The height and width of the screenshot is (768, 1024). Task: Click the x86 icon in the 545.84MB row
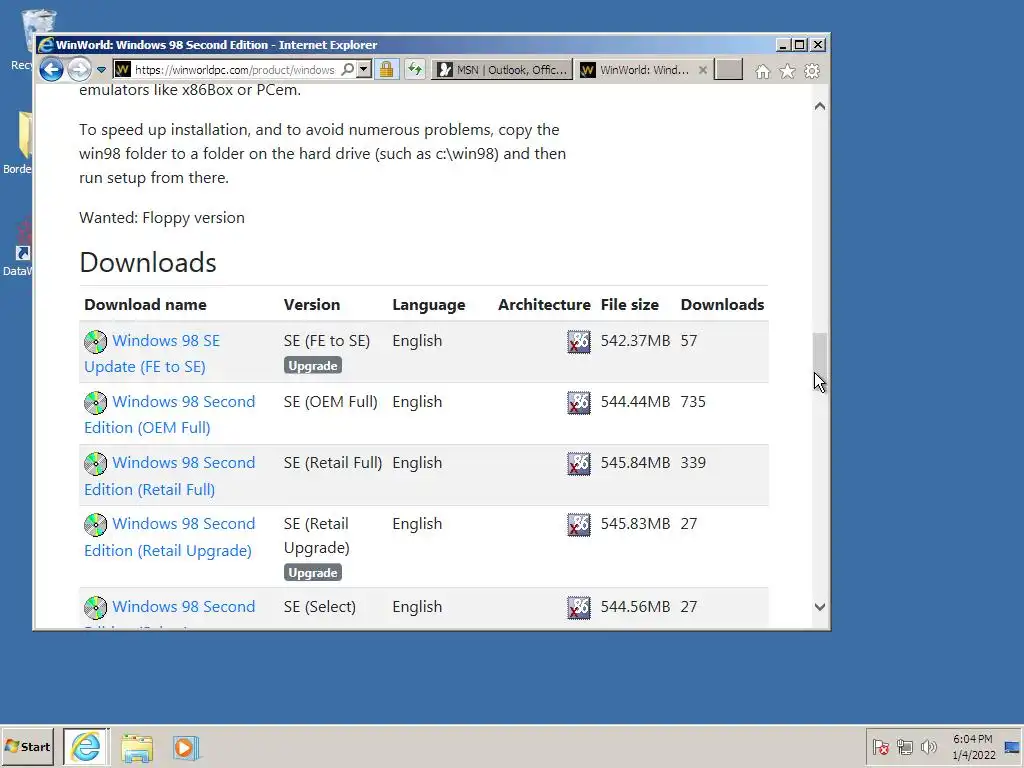point(579,464)
